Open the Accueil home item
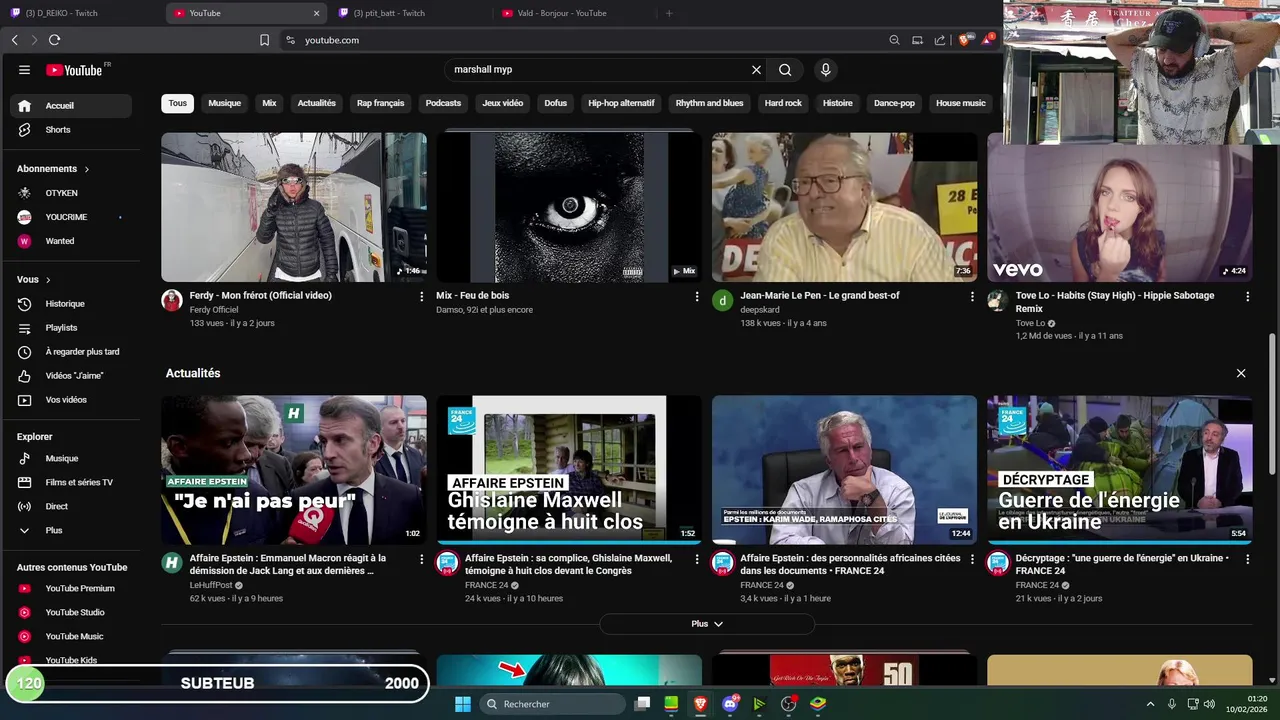Screen dimensions: 1280x720 (x=71, y=106)
